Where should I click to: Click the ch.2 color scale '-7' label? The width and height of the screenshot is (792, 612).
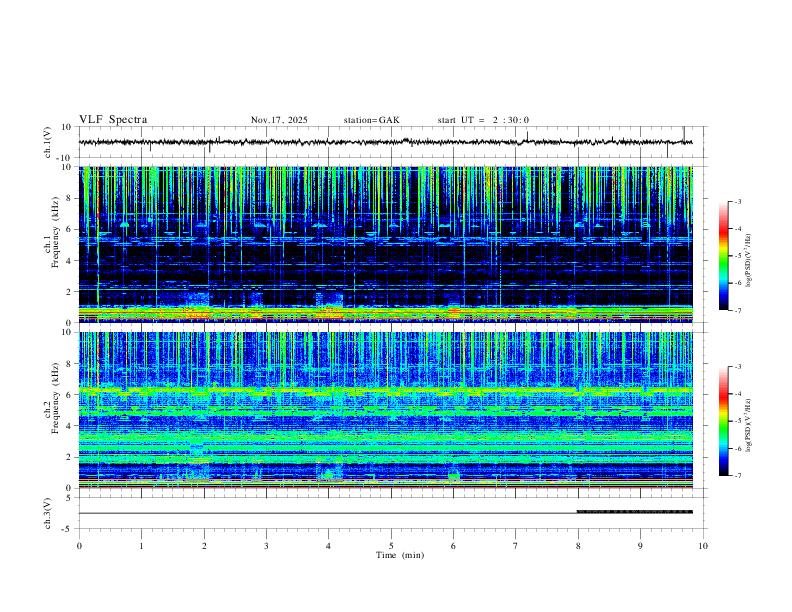pyautogui.click(x=737, y=476)
